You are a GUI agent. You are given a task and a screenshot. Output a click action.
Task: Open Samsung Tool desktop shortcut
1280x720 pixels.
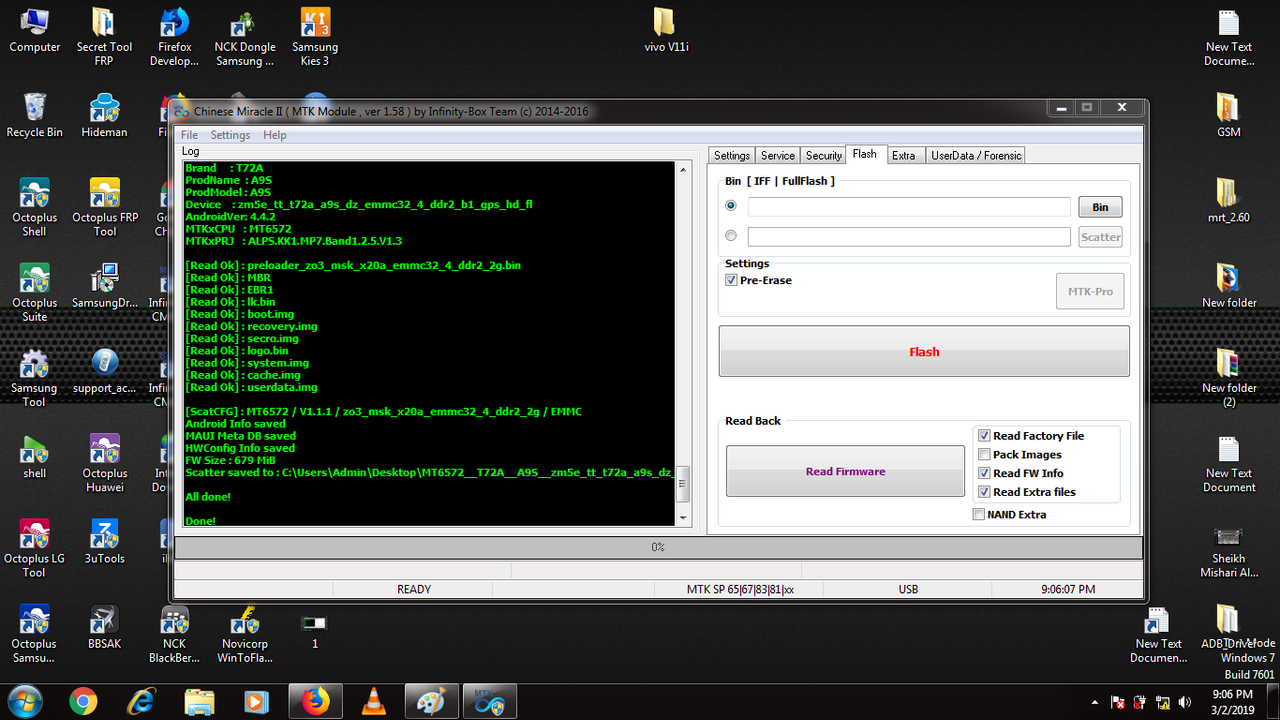pos(35,378)
